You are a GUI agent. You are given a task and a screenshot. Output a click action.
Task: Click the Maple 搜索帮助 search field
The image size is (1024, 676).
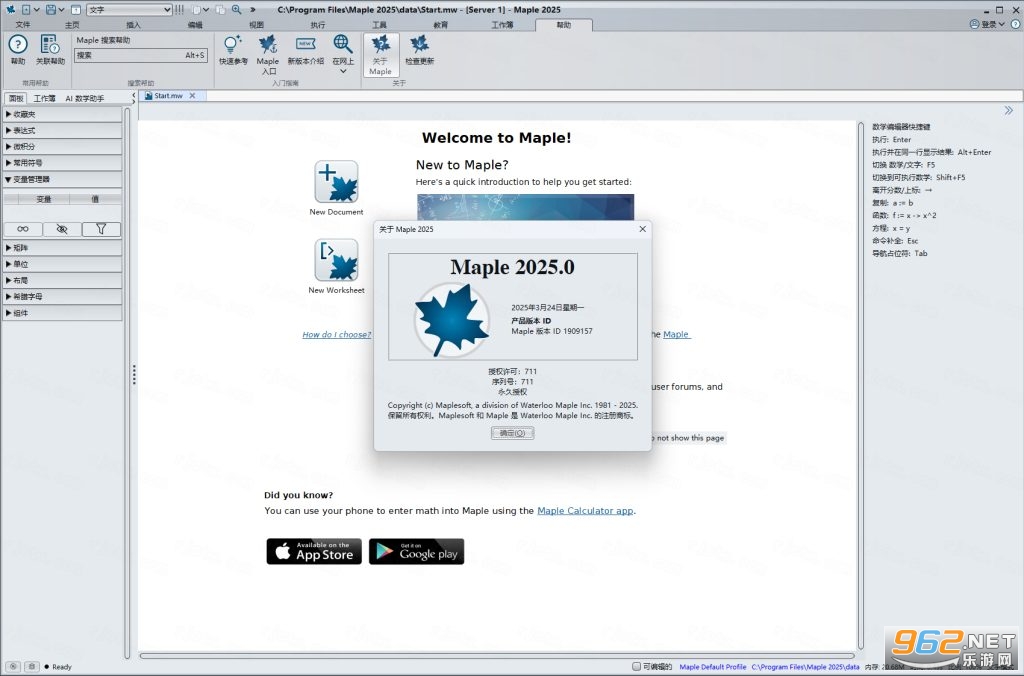141,56
